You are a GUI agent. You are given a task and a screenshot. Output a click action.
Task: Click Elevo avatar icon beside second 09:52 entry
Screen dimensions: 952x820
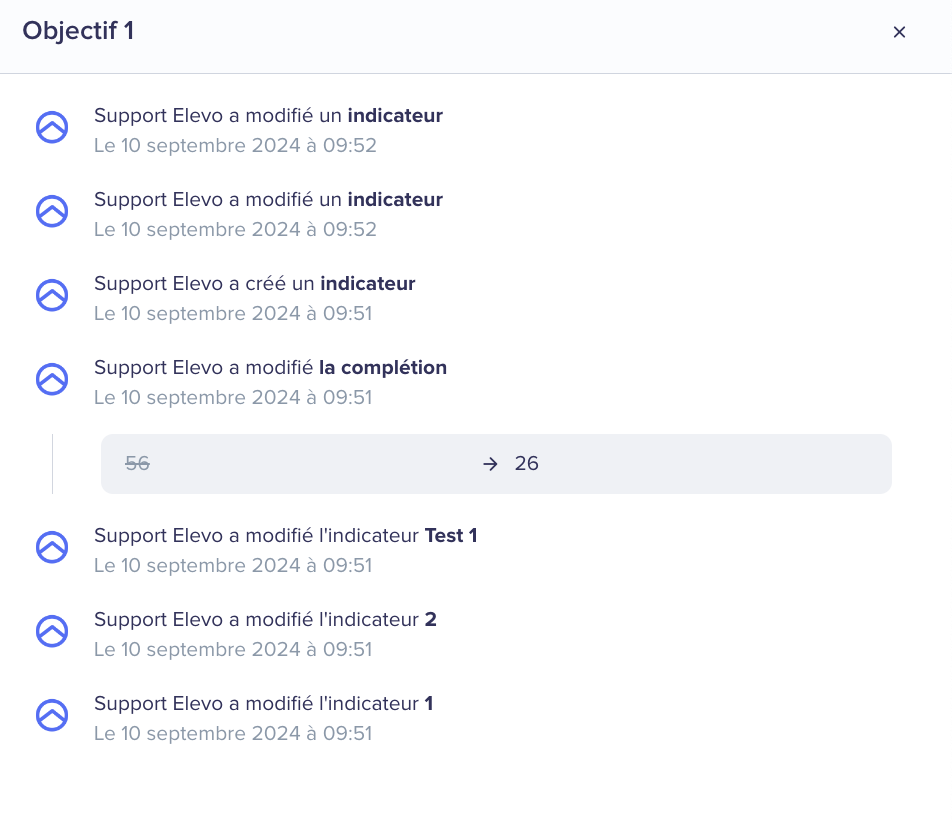52,211
